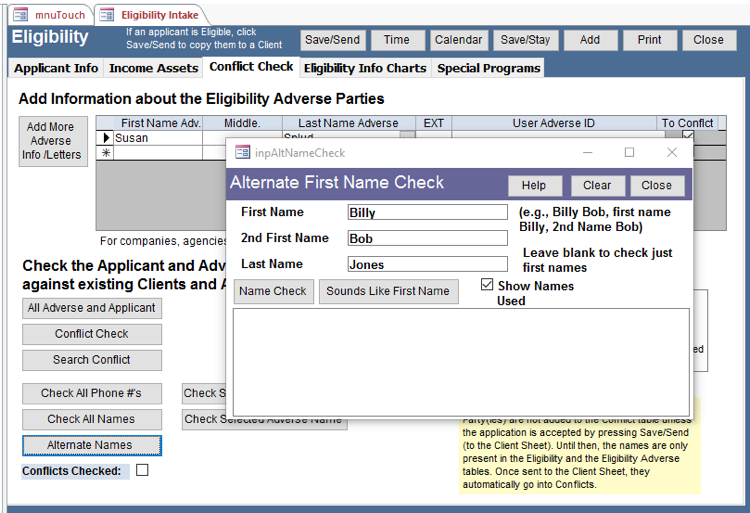Click the Search Conflict button

pos(92,360)
